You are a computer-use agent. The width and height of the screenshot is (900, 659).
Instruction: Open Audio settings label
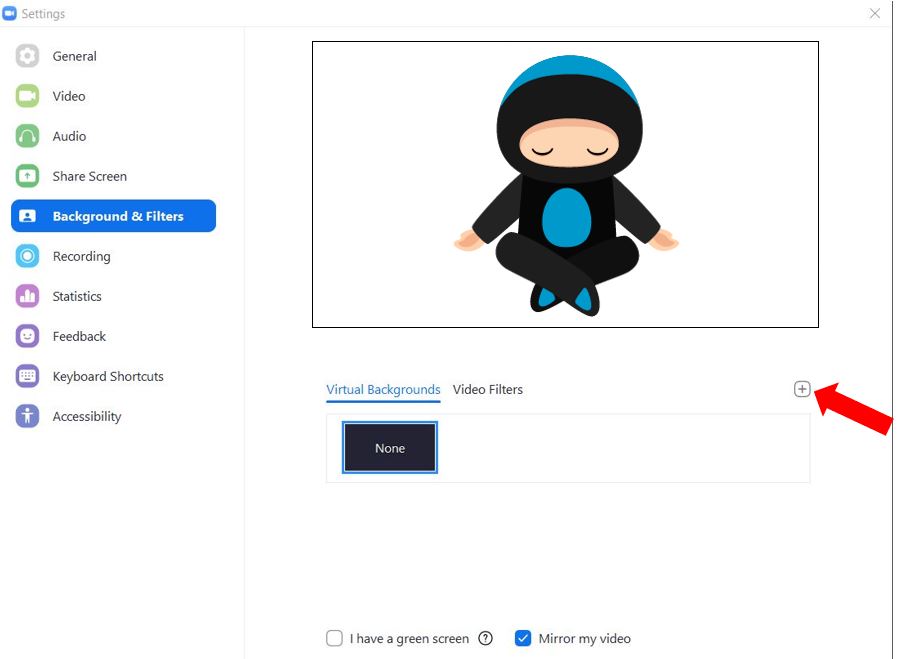click(69, 136)
